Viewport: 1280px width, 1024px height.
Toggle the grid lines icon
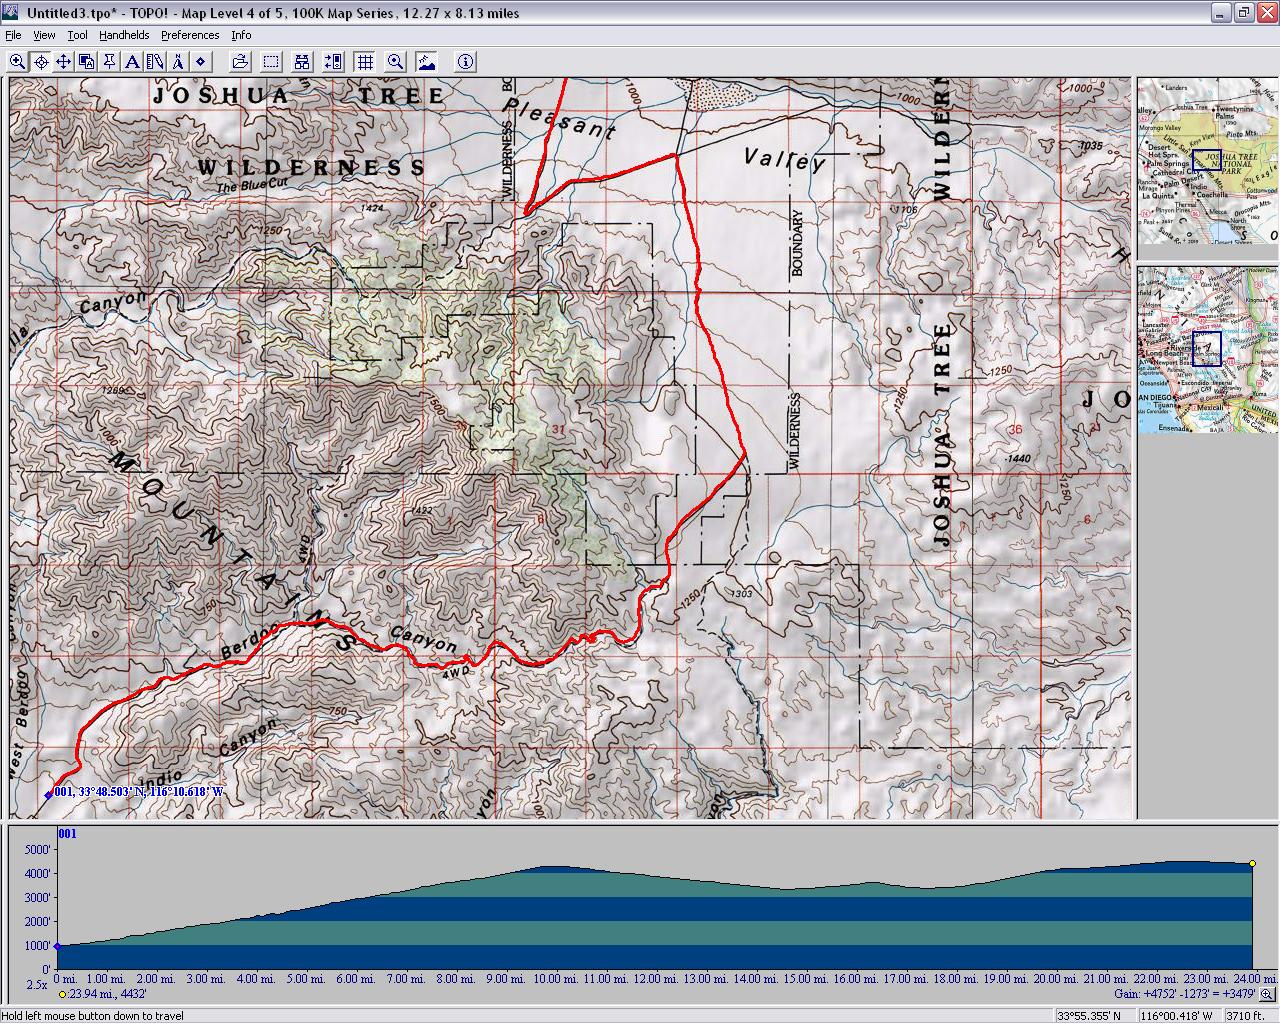[x=365, y=62]
